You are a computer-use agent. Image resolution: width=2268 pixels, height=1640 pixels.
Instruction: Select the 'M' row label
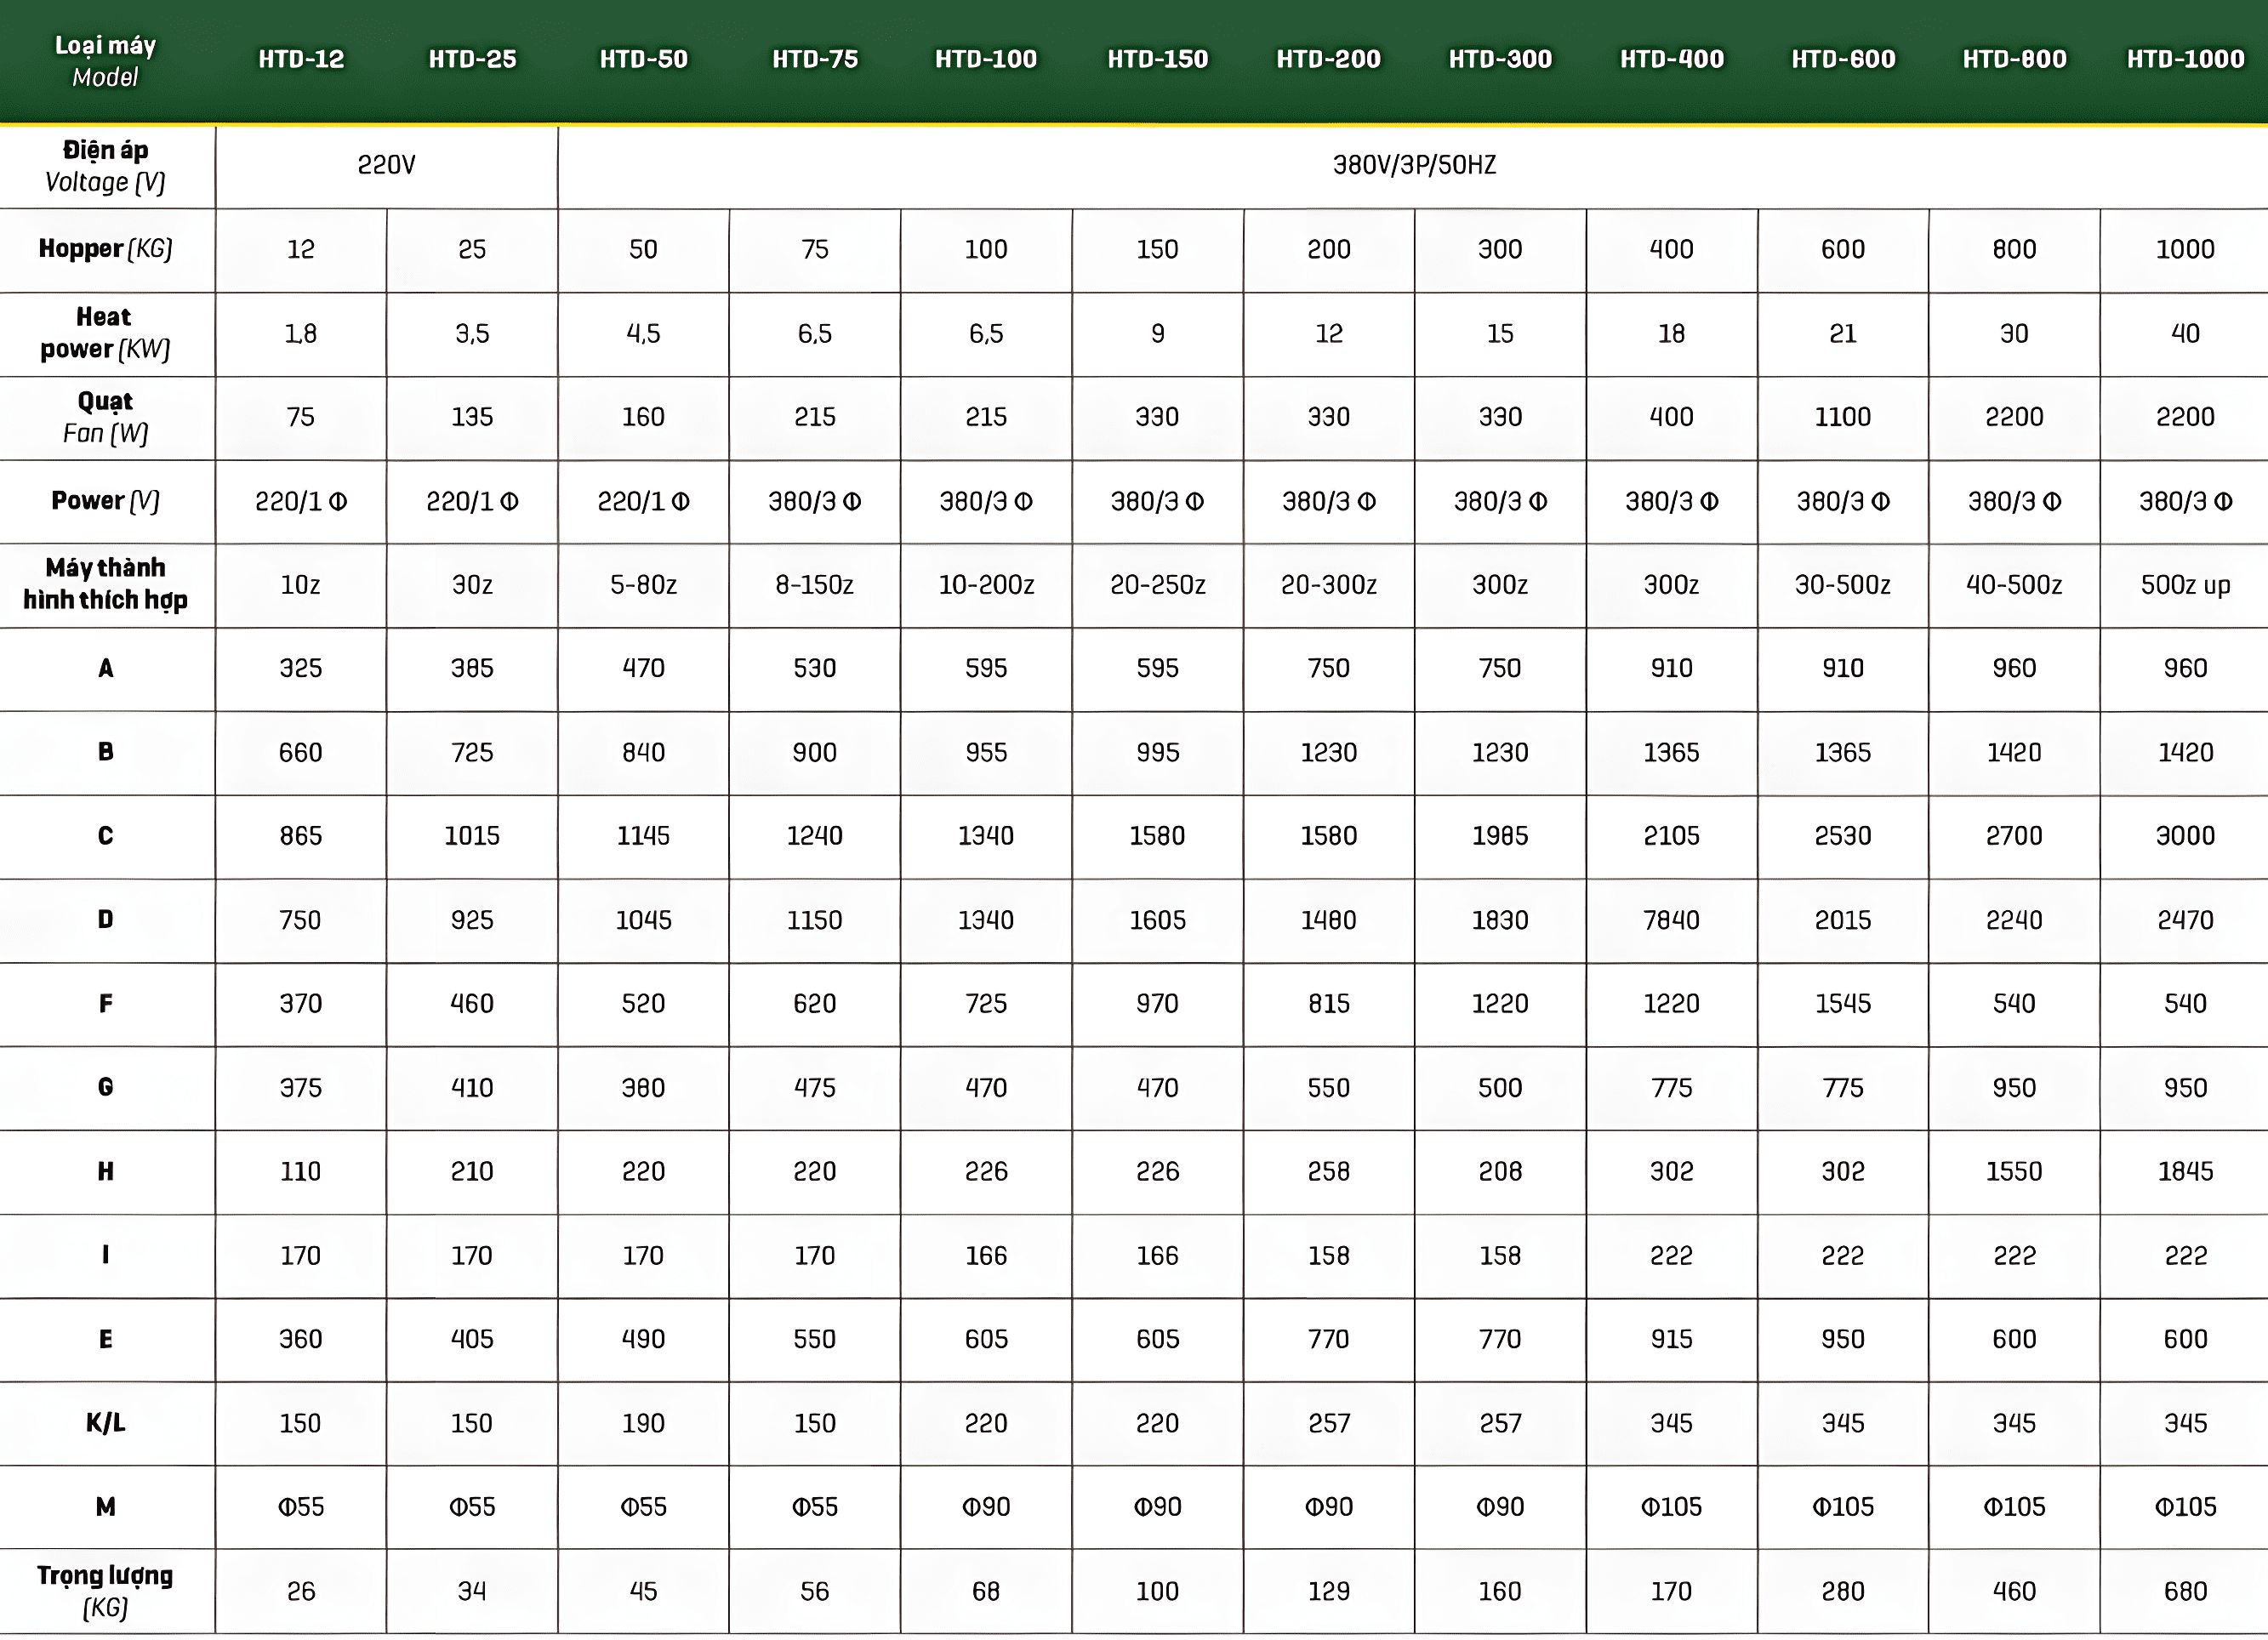point(105,1507)
